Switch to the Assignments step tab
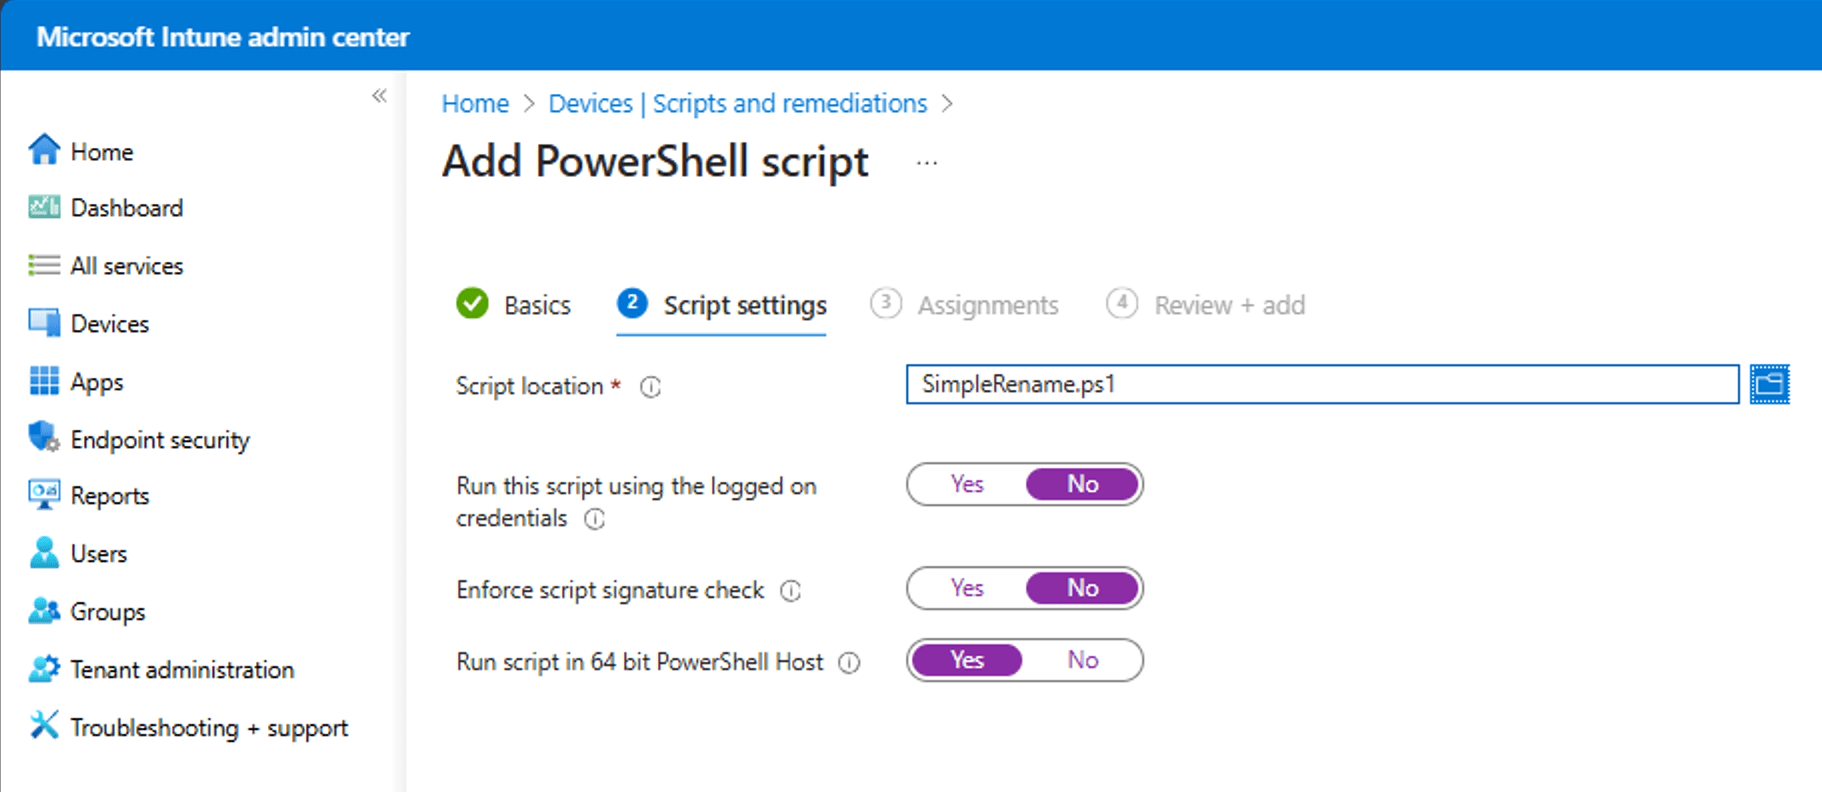 (x=965, y=304)
